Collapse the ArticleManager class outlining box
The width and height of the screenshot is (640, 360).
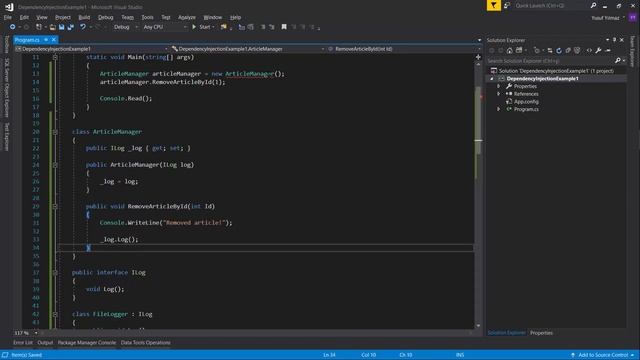pyautogui.click(x=55, y=132)
